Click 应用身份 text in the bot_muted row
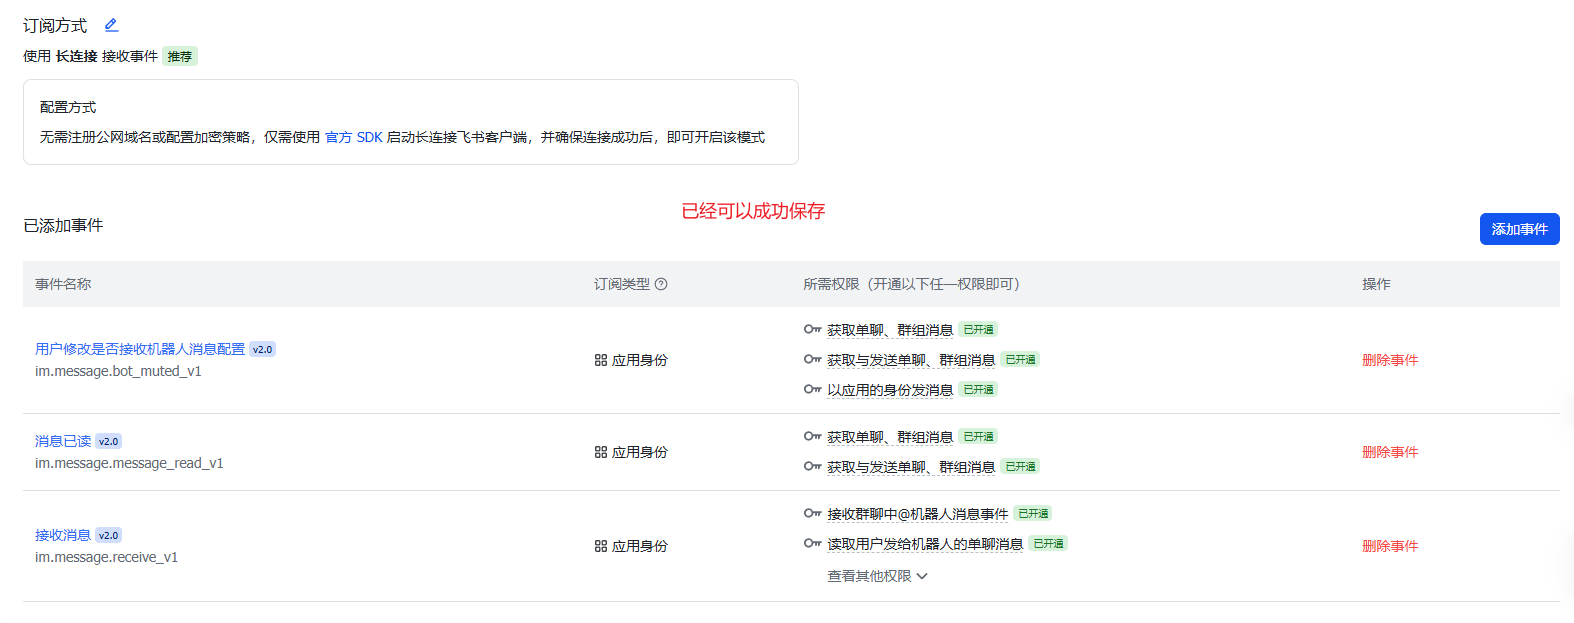1574x623 pixels. pos(640,360)
